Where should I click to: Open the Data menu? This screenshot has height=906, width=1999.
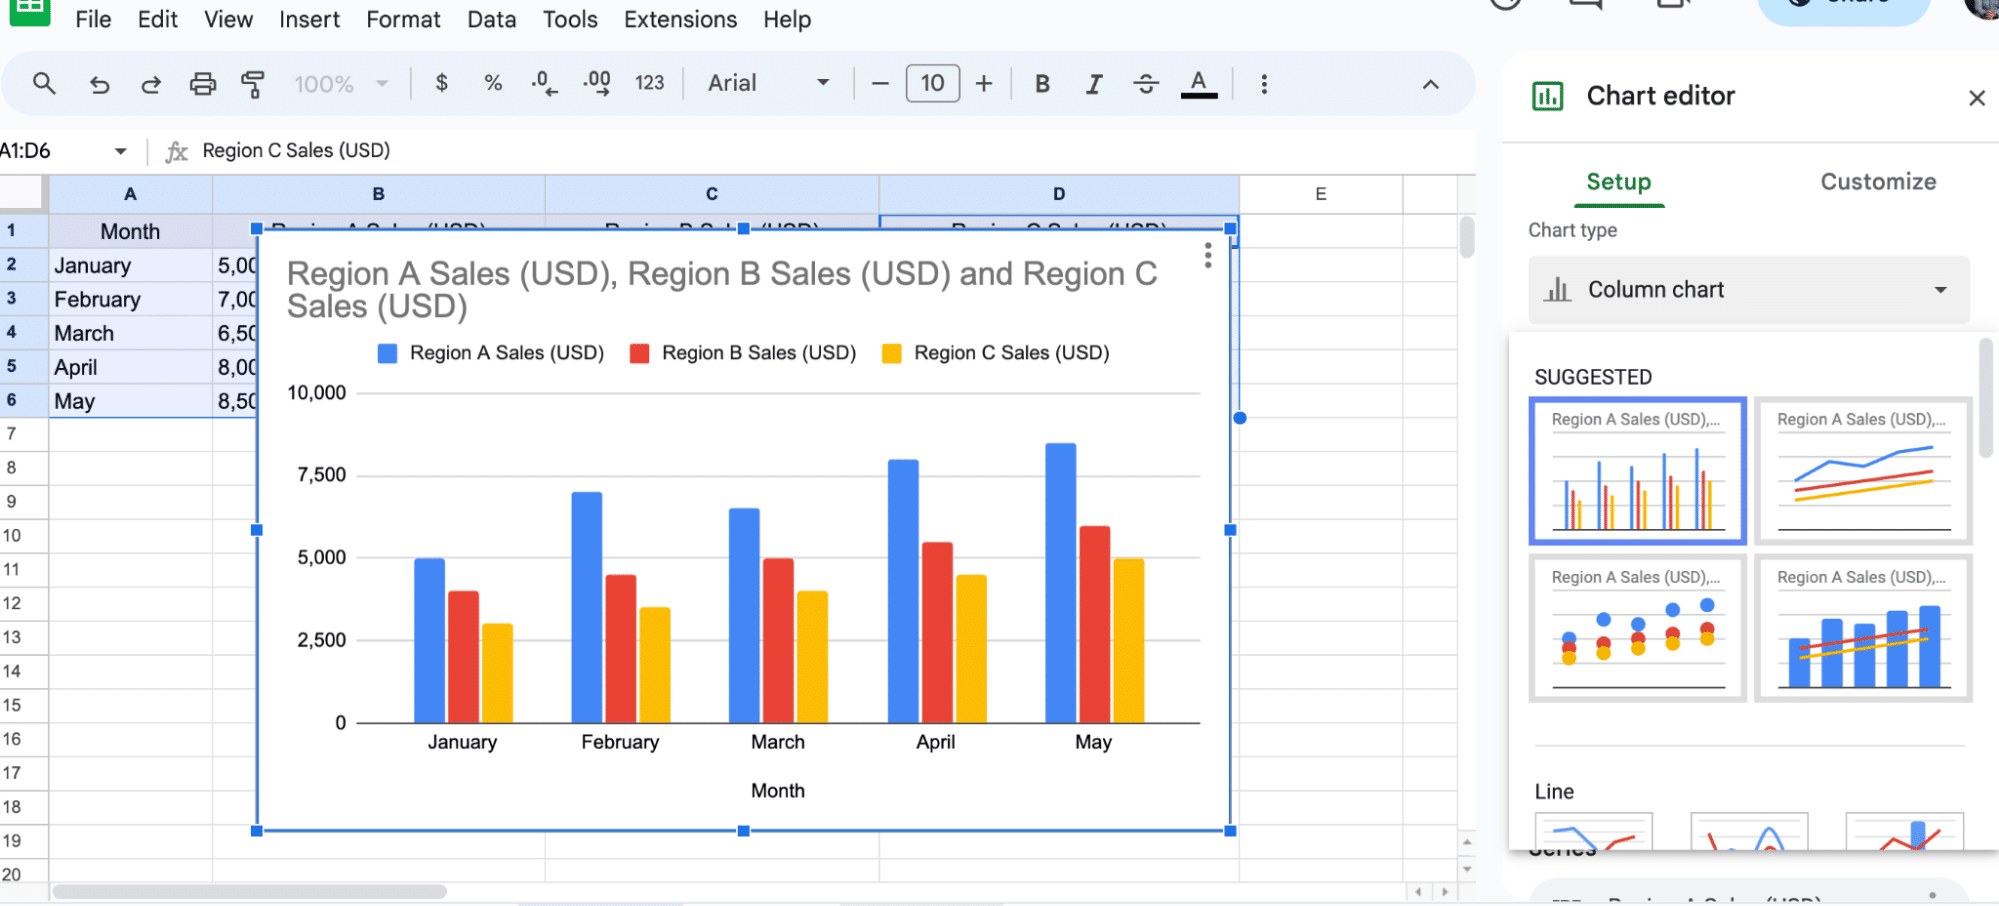491,19
